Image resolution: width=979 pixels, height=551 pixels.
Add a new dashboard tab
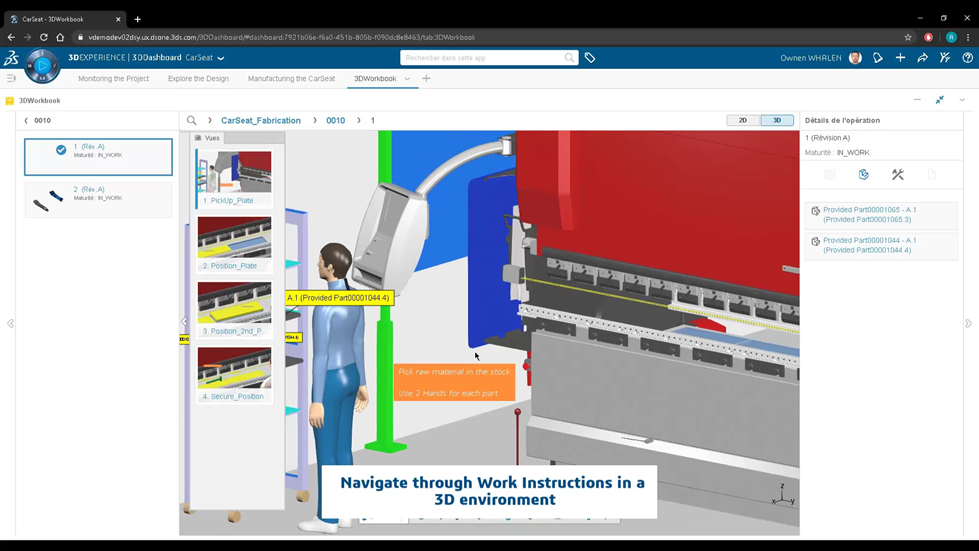(426, 79)
